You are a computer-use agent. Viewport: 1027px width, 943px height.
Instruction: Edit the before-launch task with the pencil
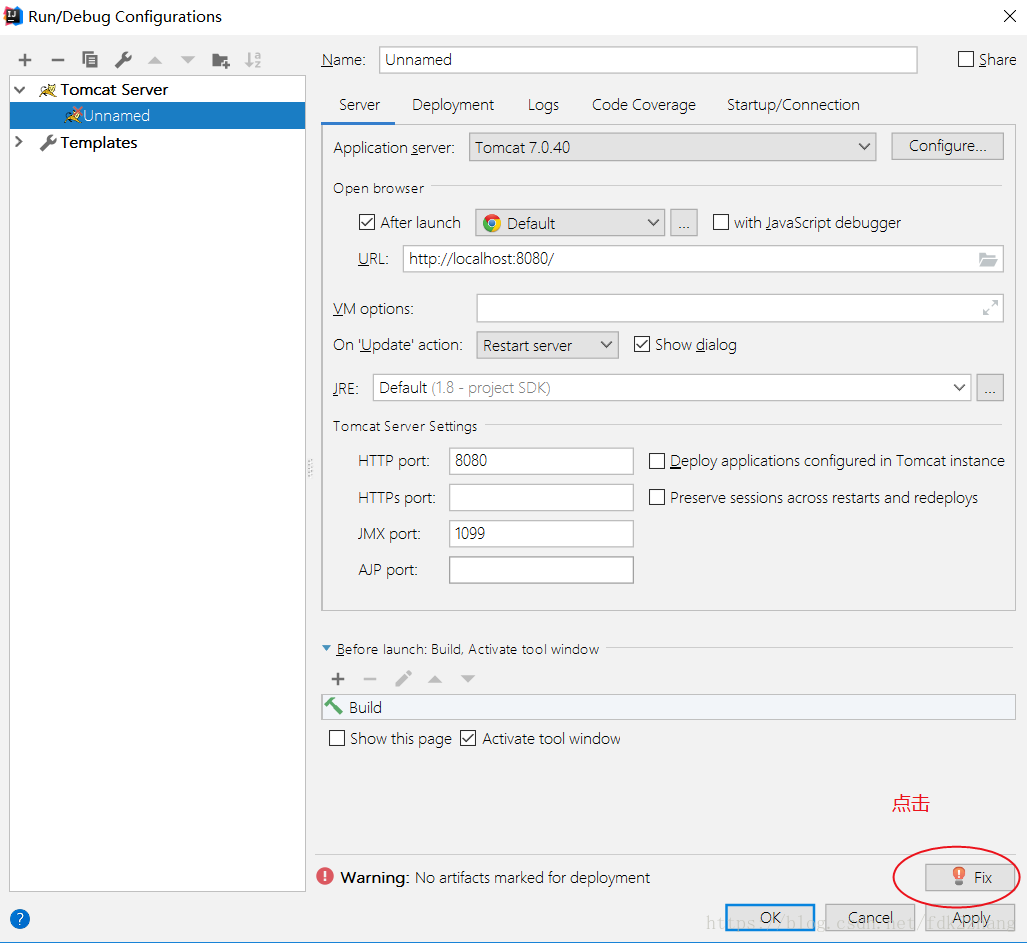tap(403, 678)
